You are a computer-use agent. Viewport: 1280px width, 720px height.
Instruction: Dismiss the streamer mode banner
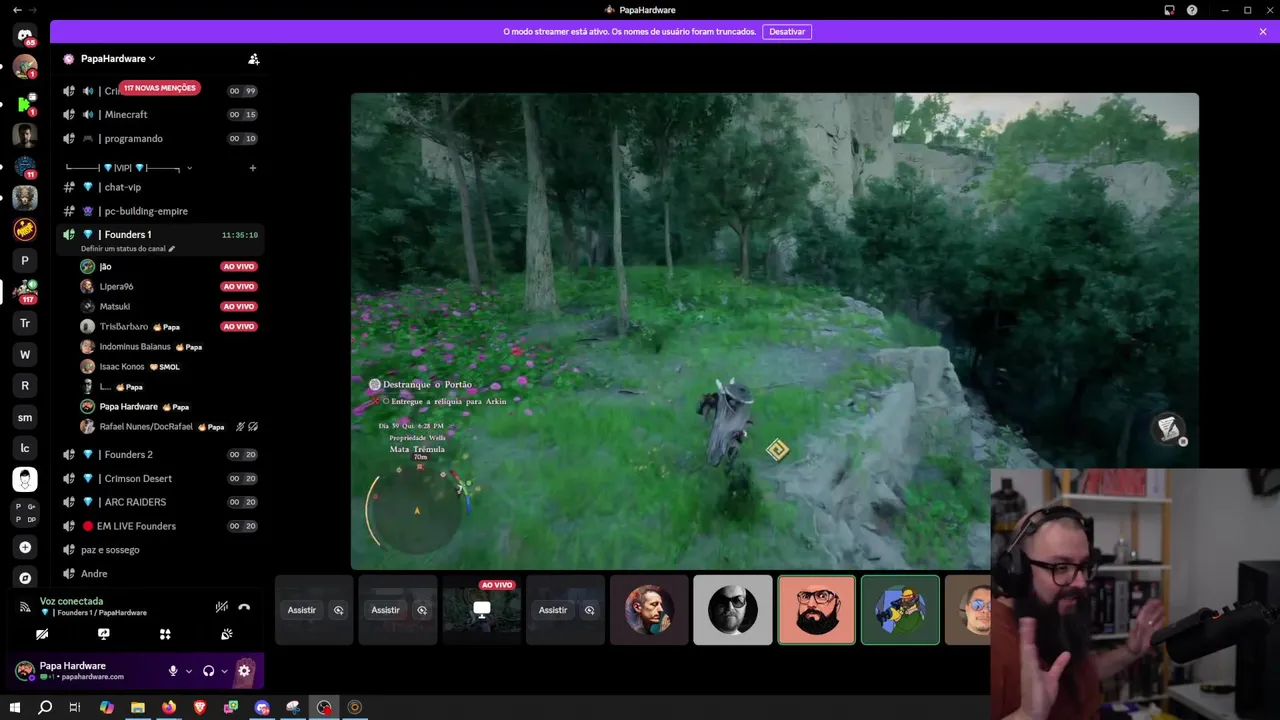(1263, 32)
